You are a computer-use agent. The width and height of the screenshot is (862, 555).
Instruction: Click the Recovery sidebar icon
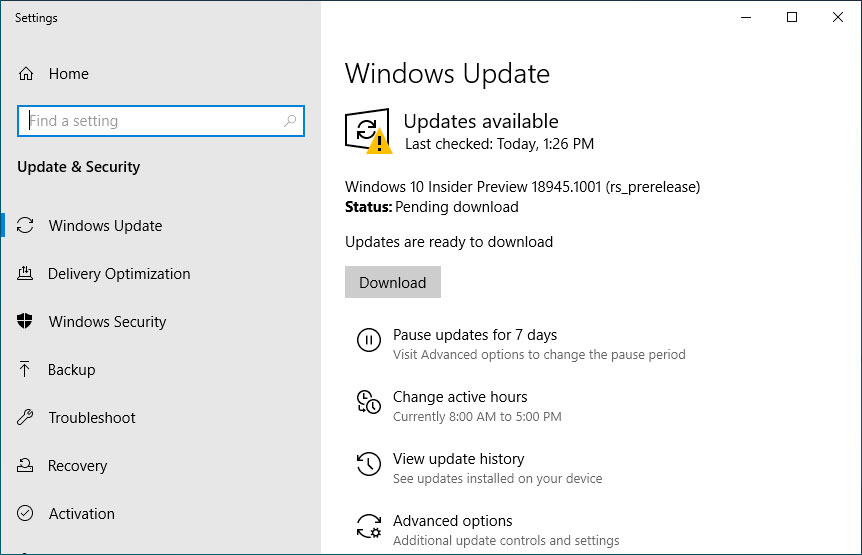tap(25, 465)
